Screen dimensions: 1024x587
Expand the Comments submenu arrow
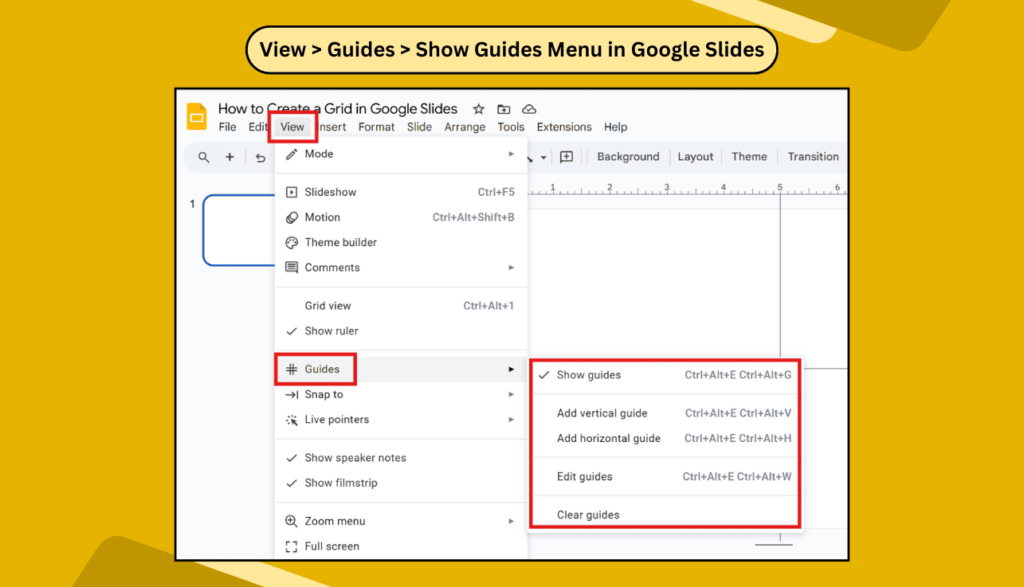click(511, 268)
